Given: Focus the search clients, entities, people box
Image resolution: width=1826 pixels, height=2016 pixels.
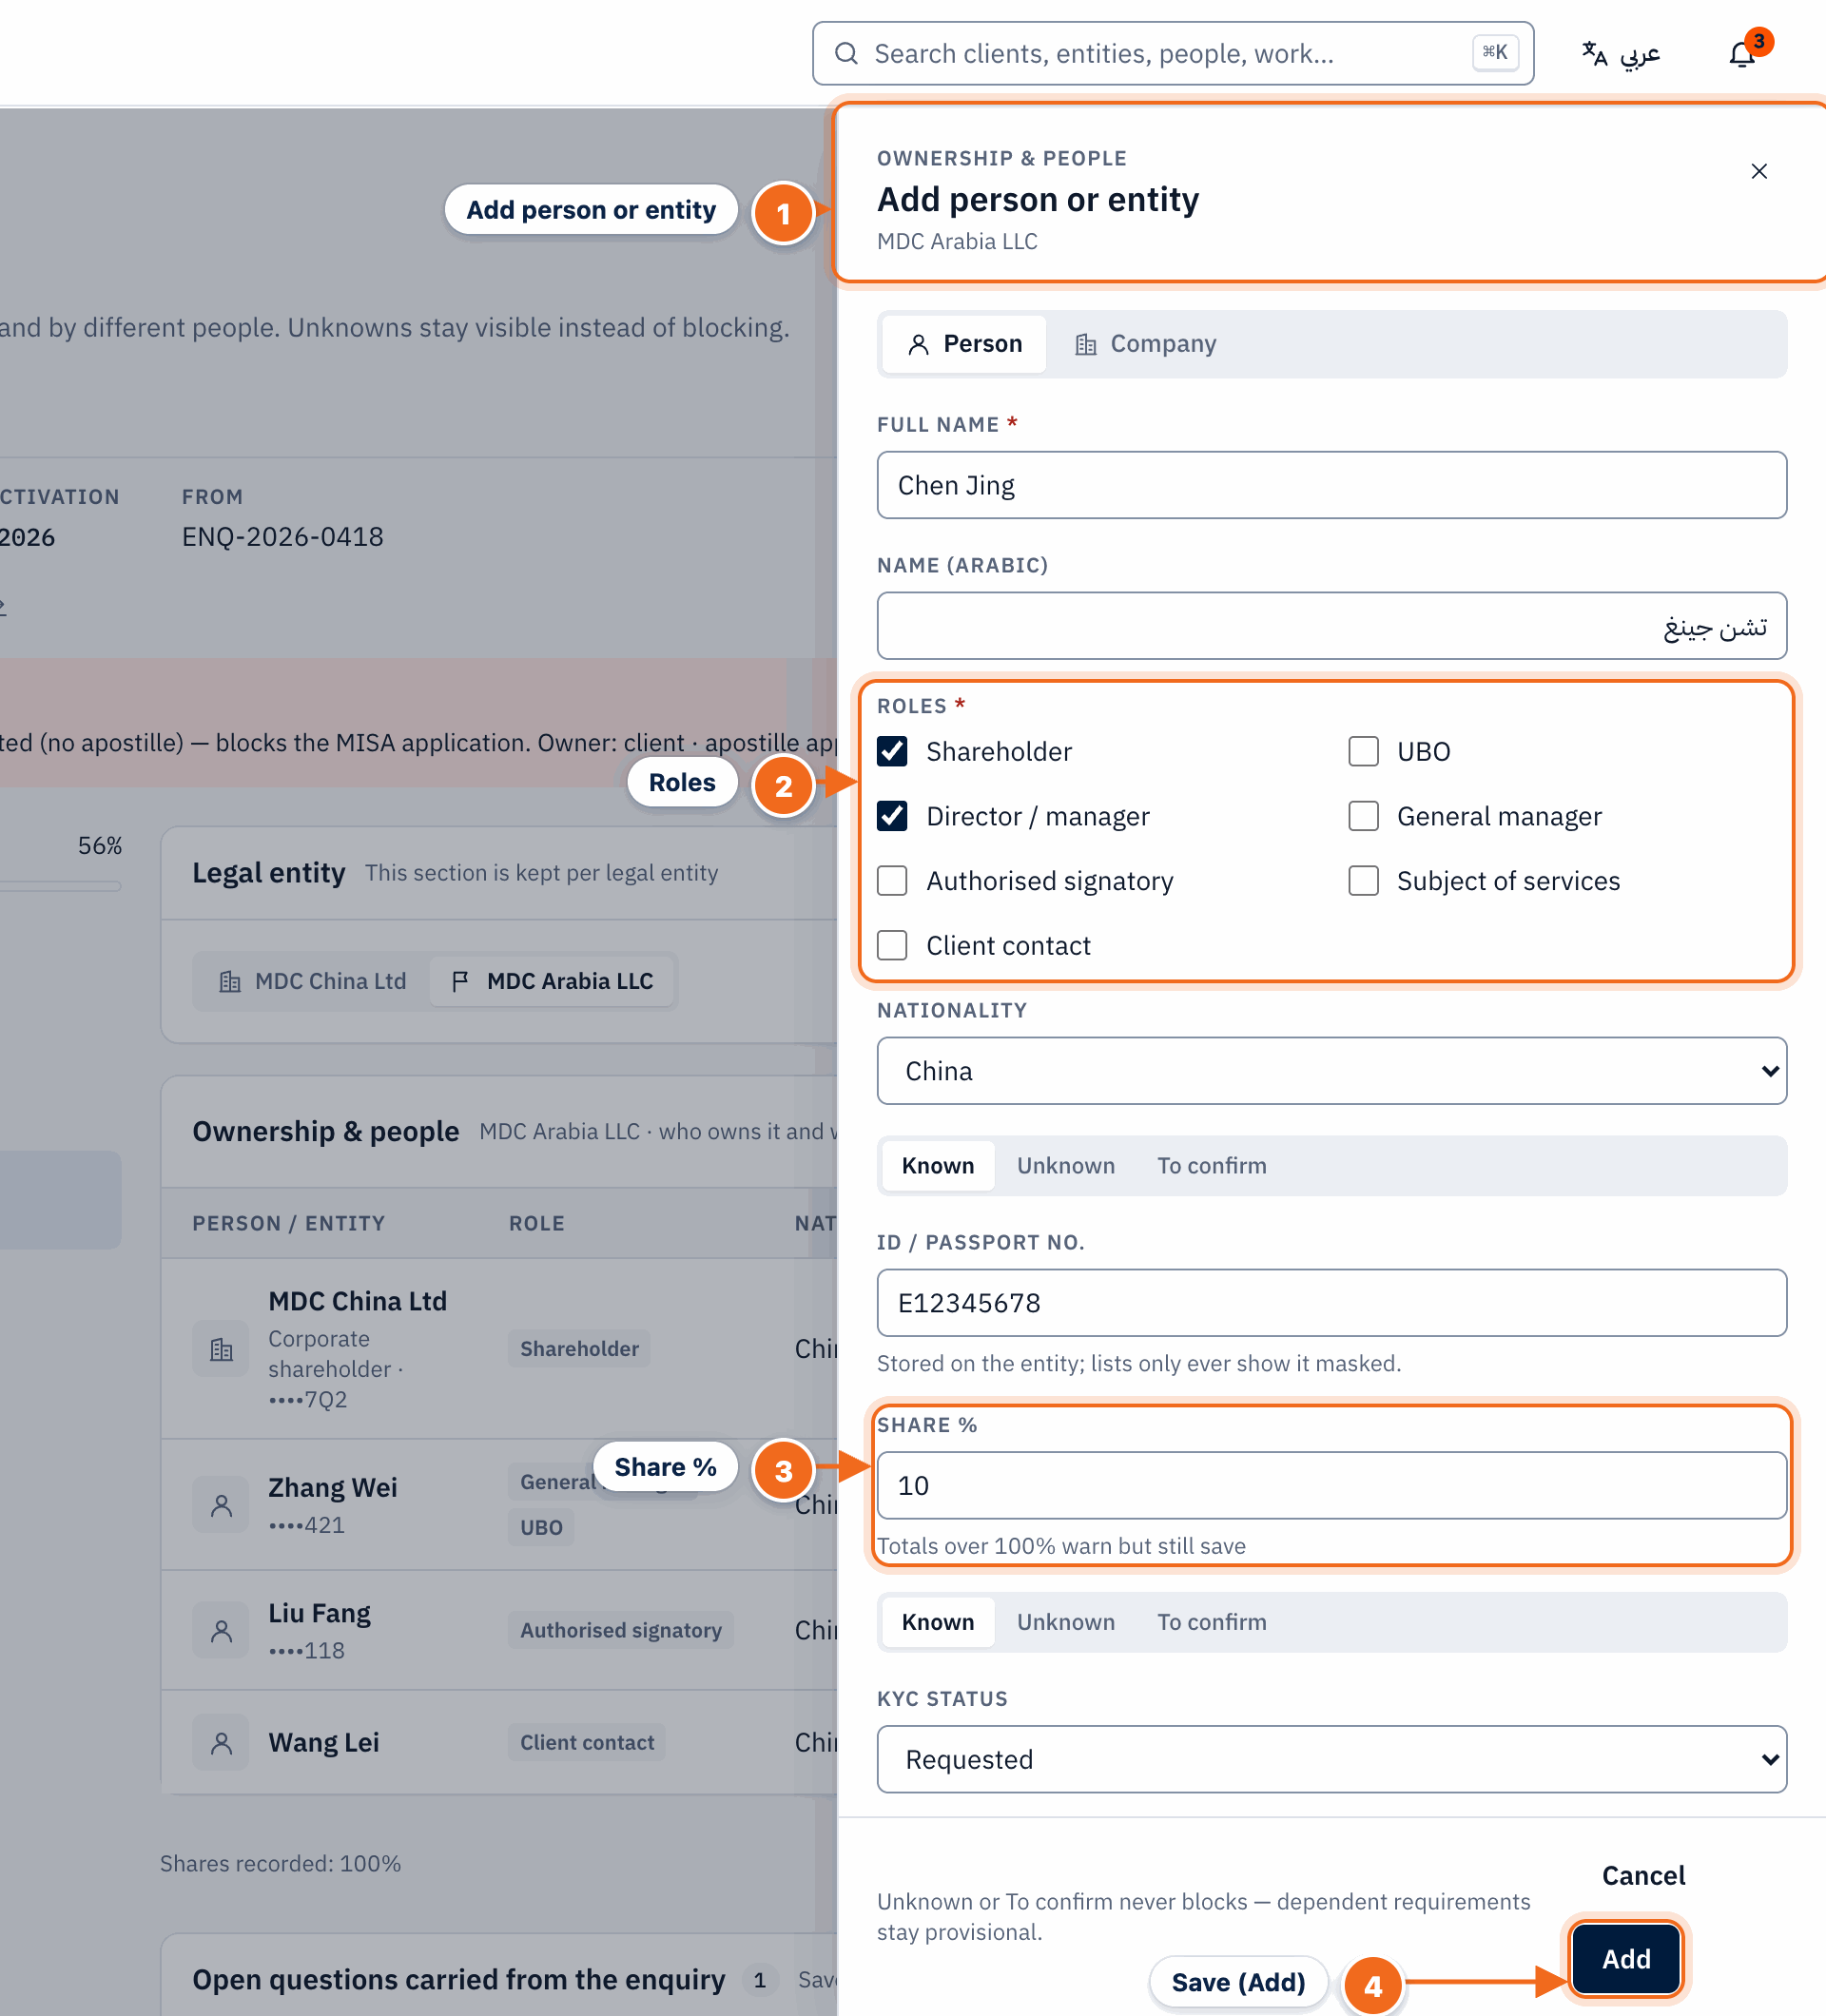Looking at the screenshot, I should [1172, 53].
